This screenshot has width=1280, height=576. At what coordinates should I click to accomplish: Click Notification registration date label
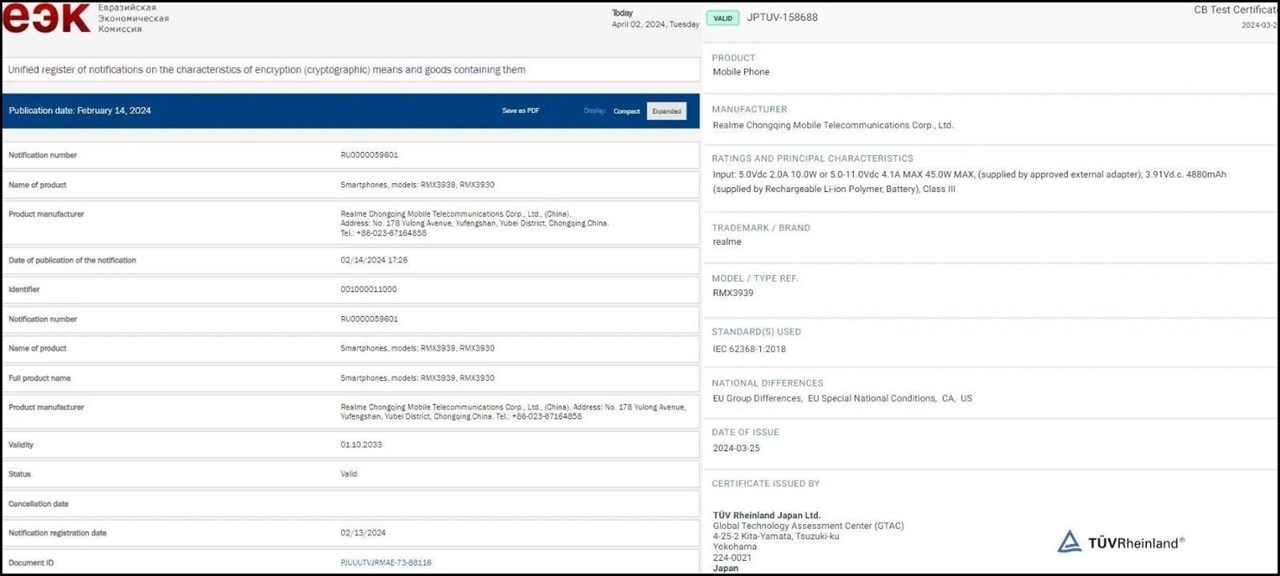[57, 533]
